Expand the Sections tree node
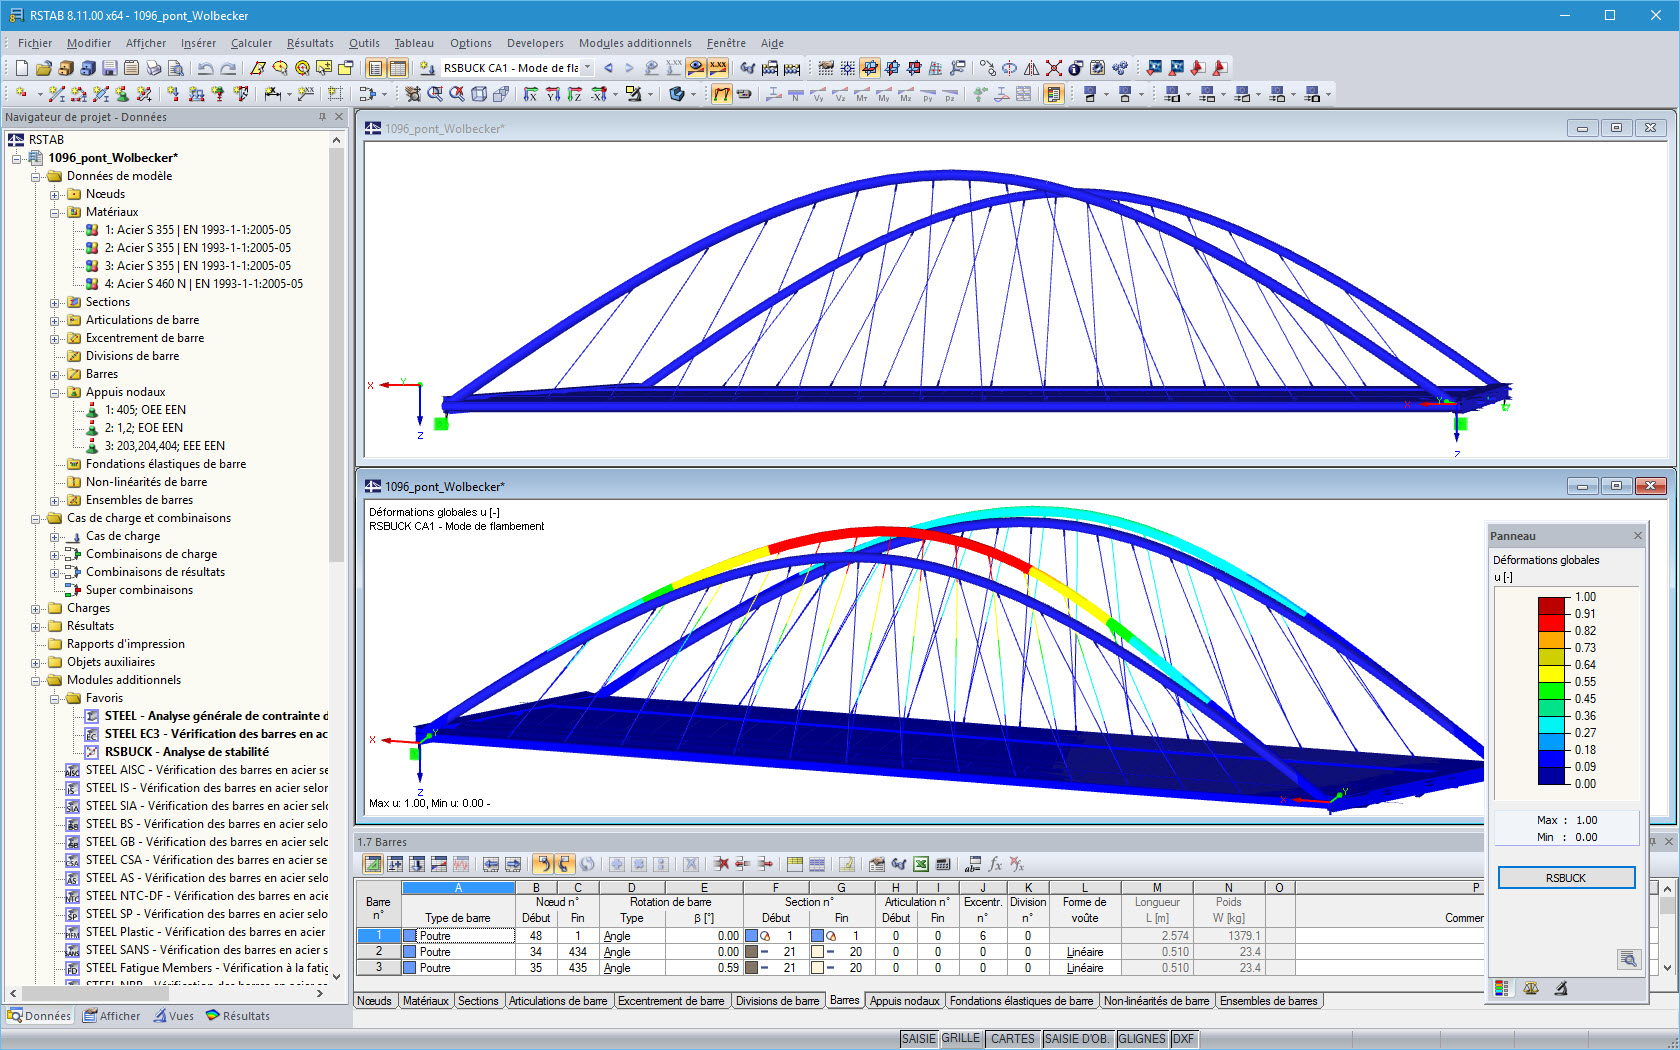The image size is (1680, 1050). (x=55, y=302)
